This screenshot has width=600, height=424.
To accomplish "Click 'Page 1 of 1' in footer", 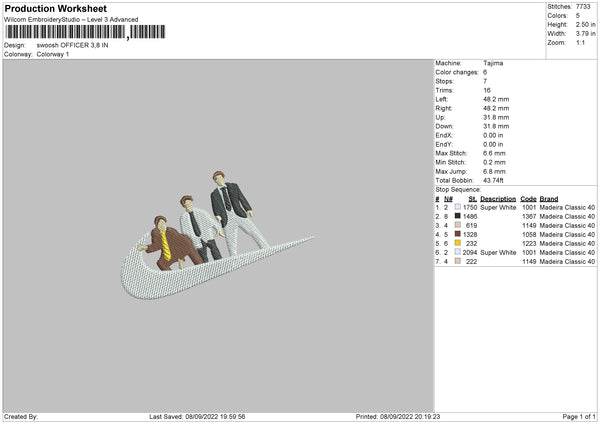I will coord(579,417).
